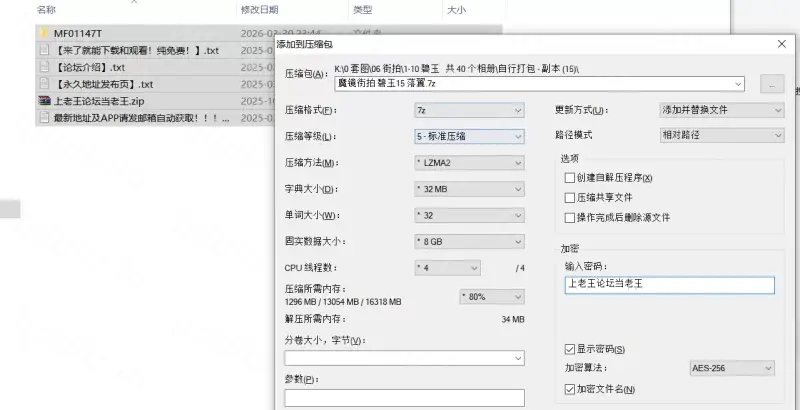The image size is (800, 410).
Task: Click the browse button next to archive name
Action: [772, 84]
